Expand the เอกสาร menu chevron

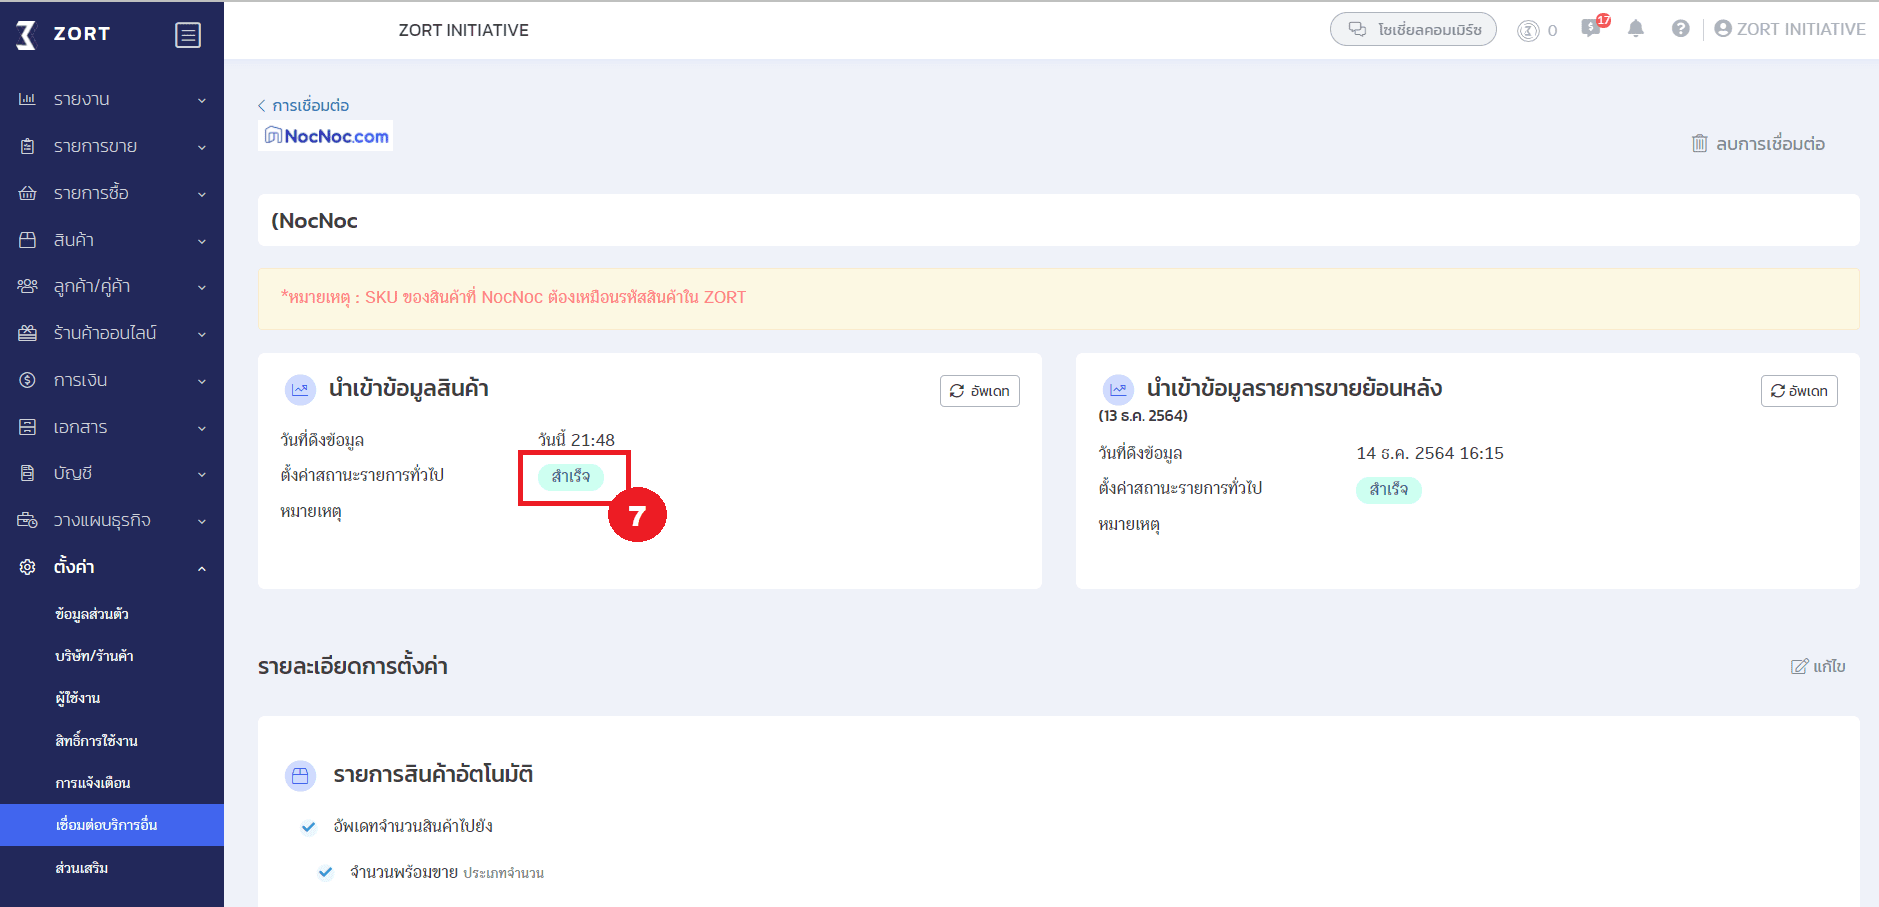[x=202, y=428]
